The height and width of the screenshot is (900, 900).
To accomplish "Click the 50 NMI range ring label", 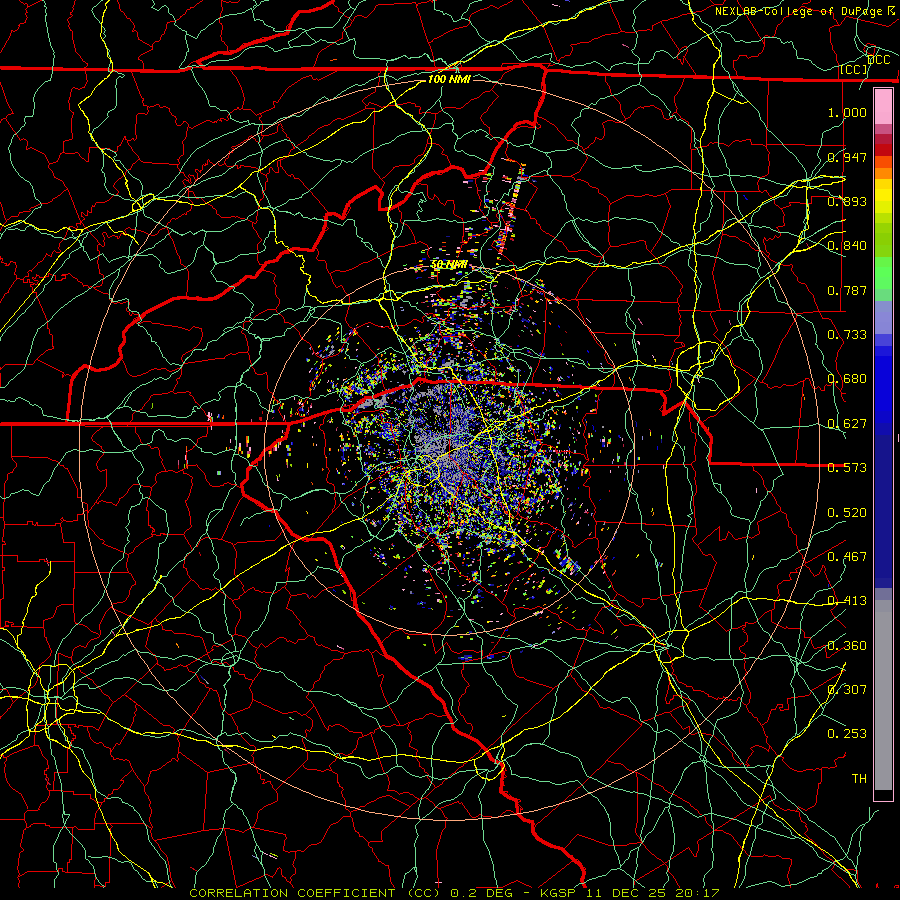I will tap(449, 265).
